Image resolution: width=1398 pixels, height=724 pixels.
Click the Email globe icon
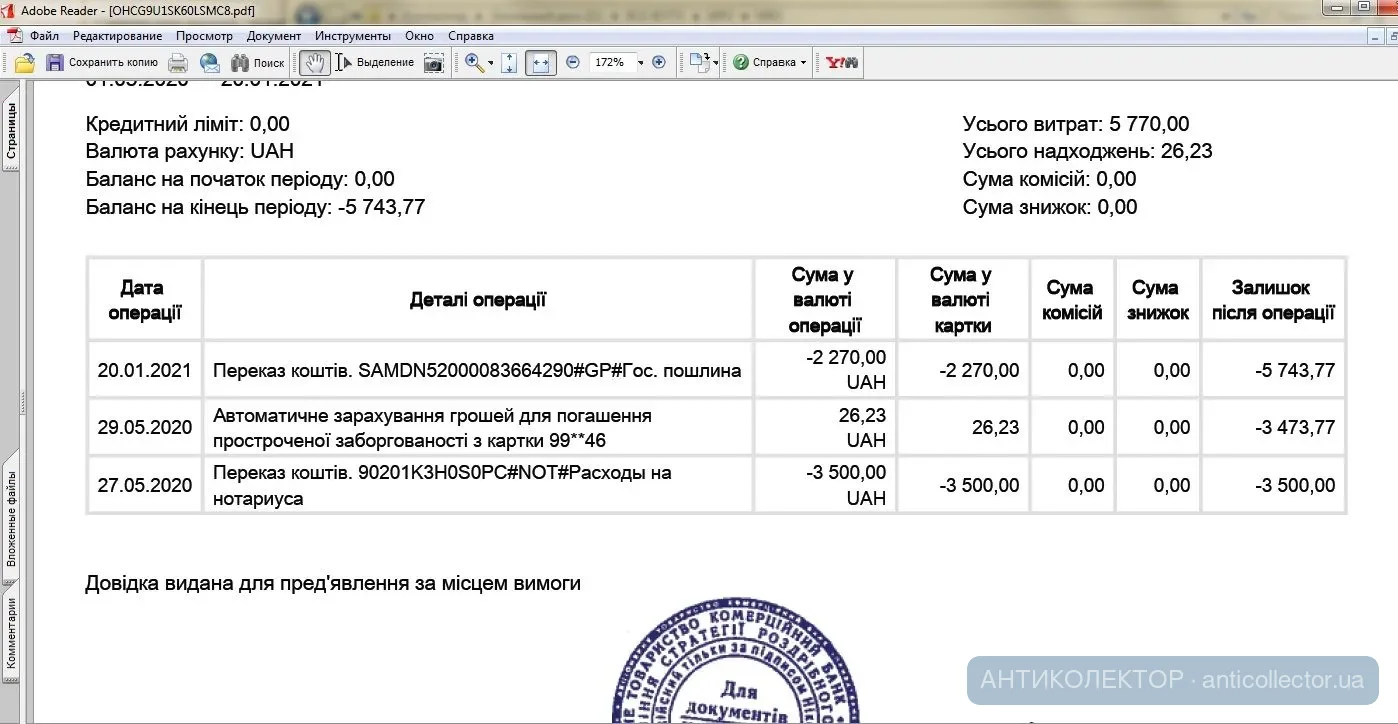[210, 62]
